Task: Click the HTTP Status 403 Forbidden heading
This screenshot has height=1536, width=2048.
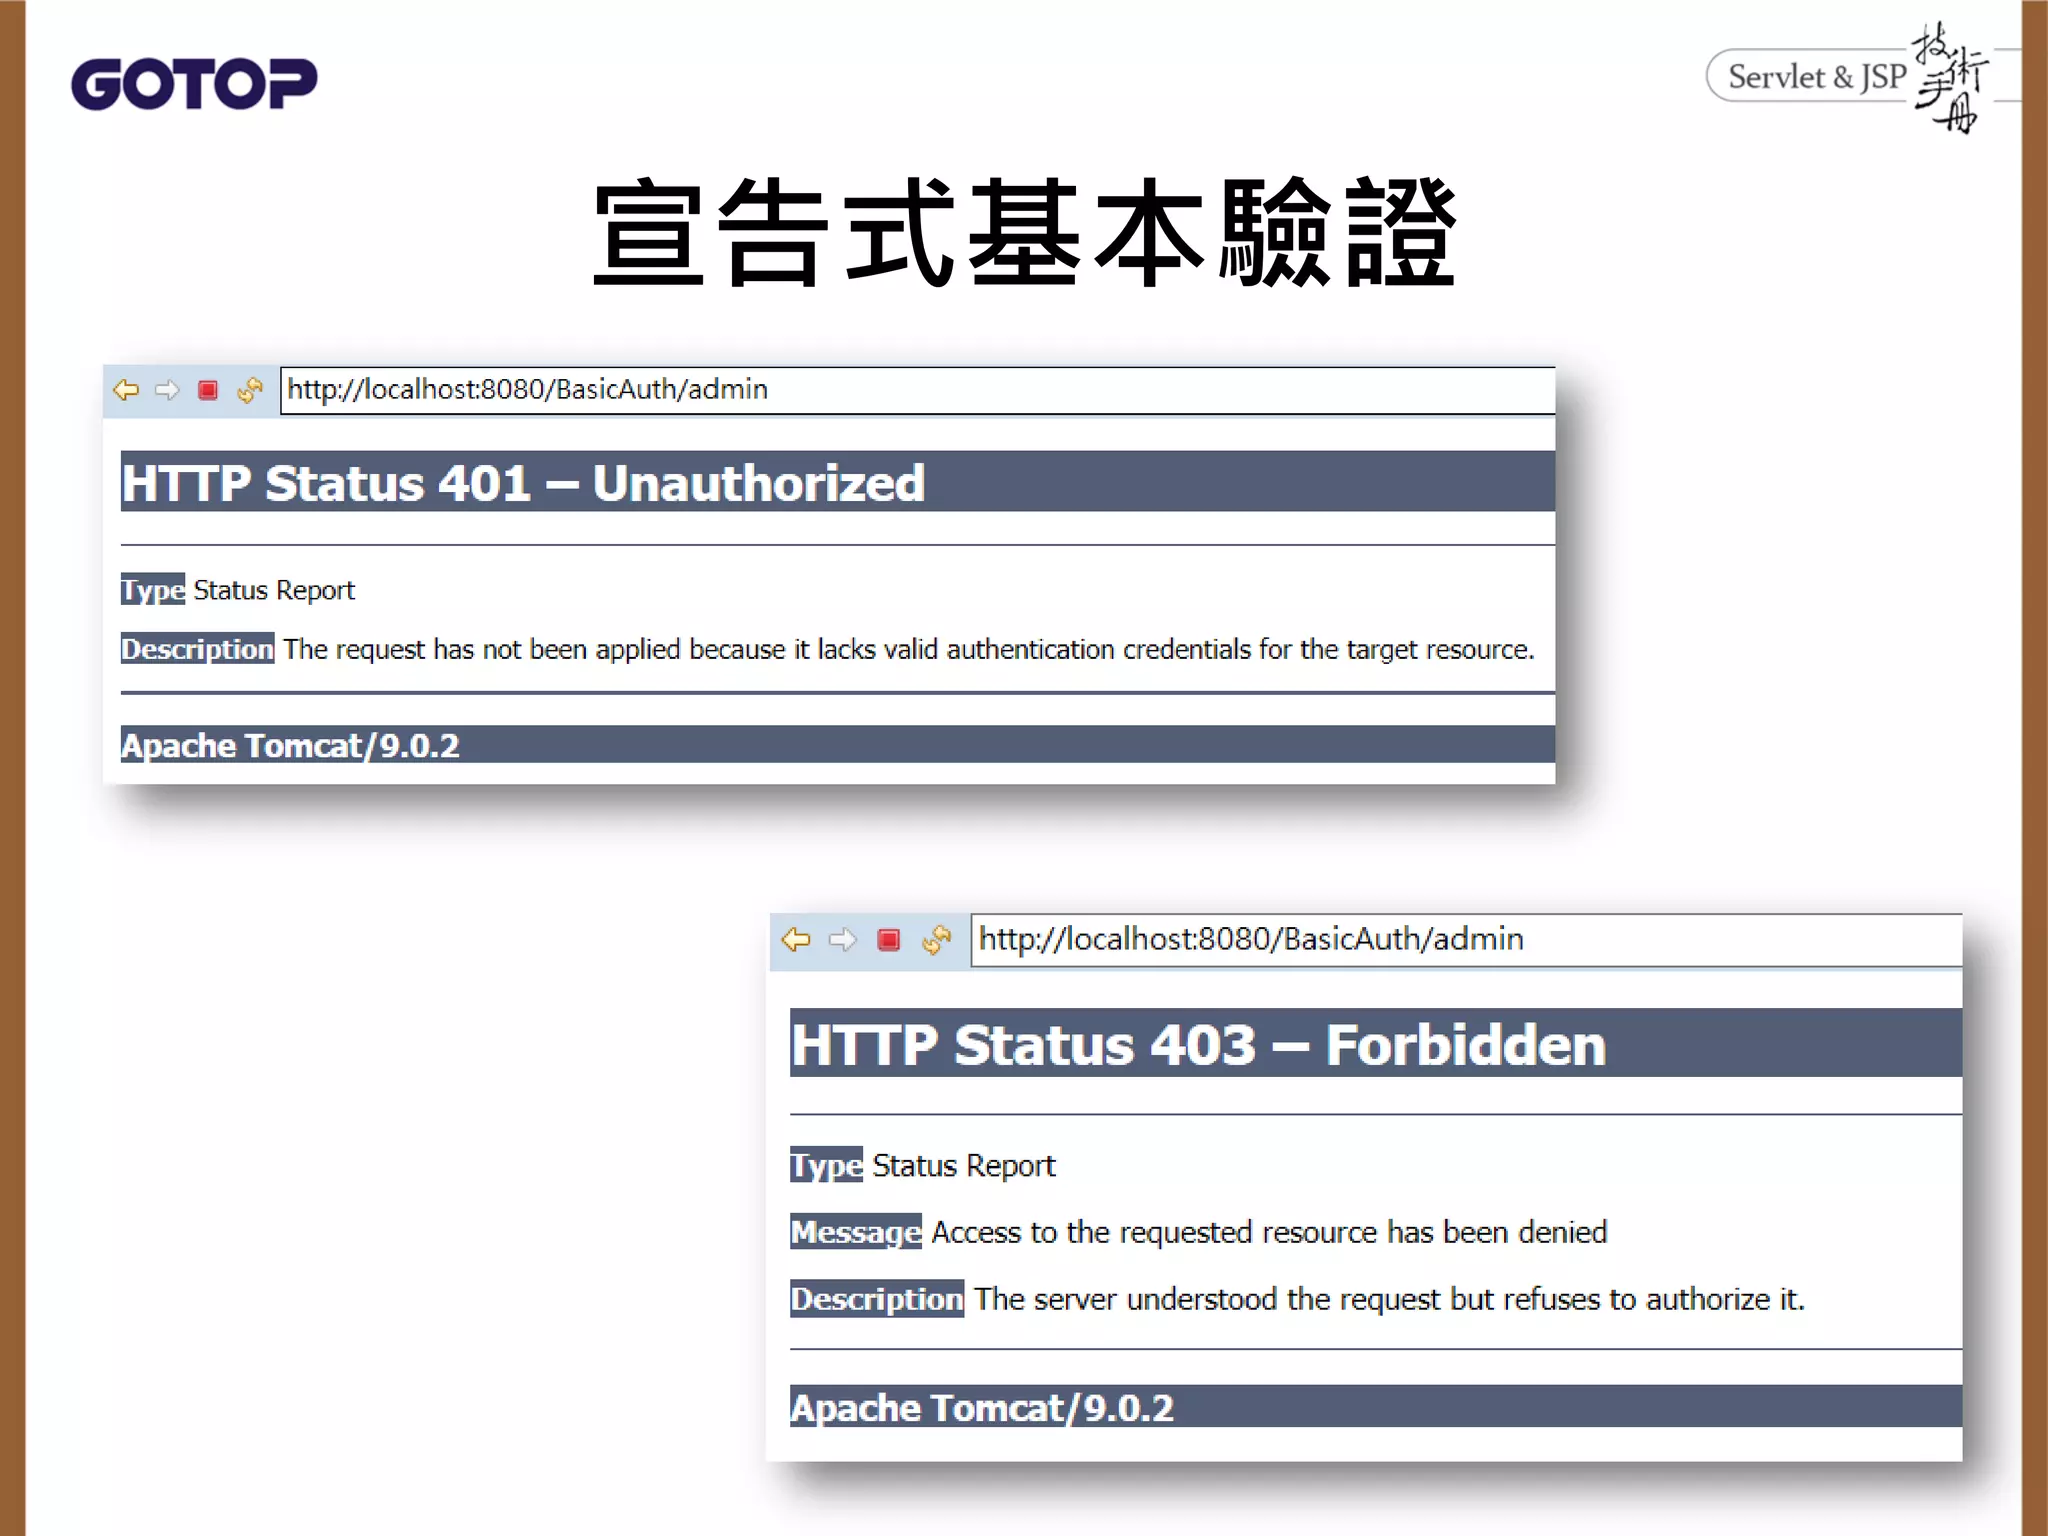Action: pyautogui.click(x=1197, y=1045)
